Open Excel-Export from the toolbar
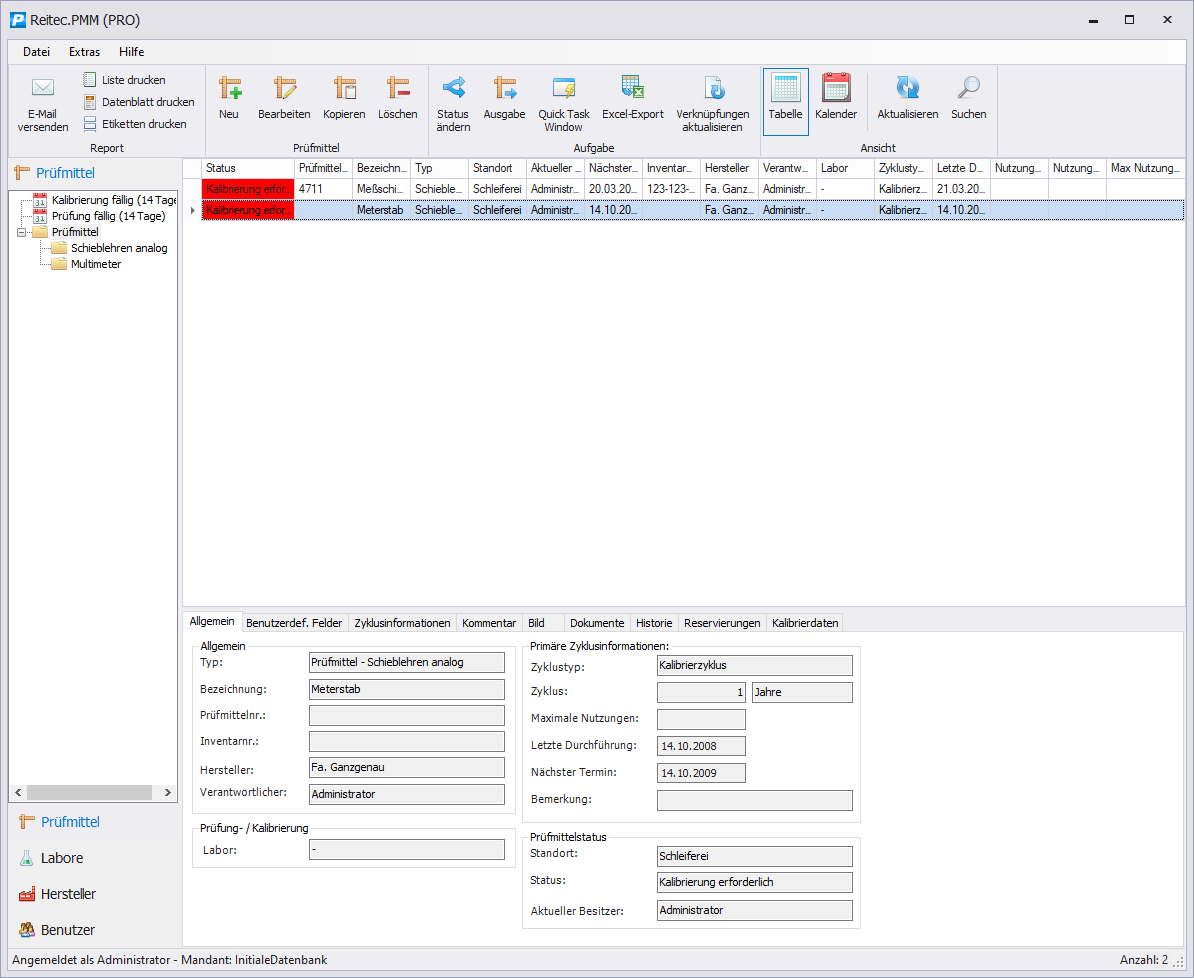The height and width of the screenshot is (978, 1194). pyautogui.click(x=632, y=89)
